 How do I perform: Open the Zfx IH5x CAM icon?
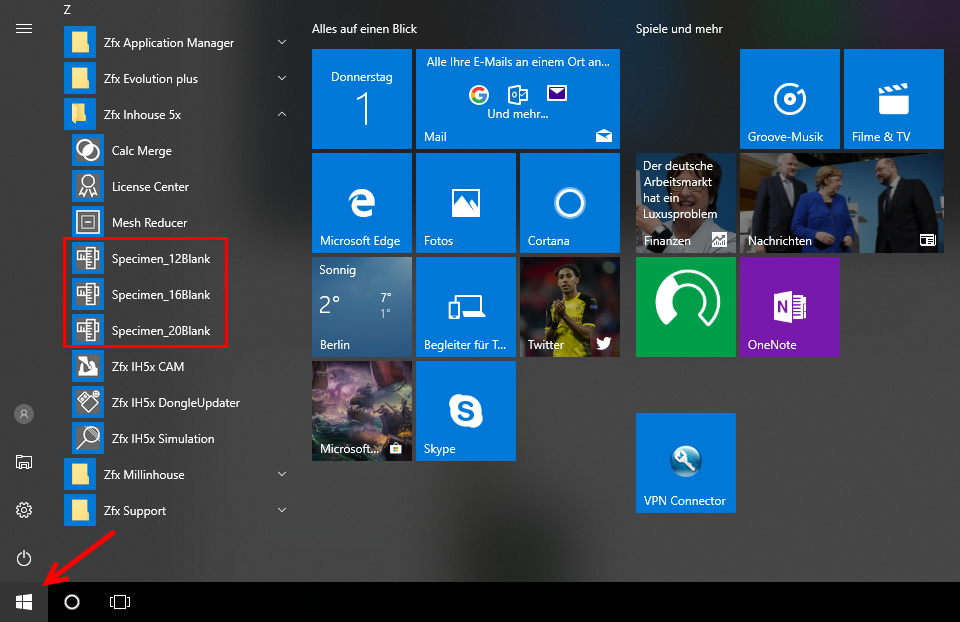[x=88, y=367]
